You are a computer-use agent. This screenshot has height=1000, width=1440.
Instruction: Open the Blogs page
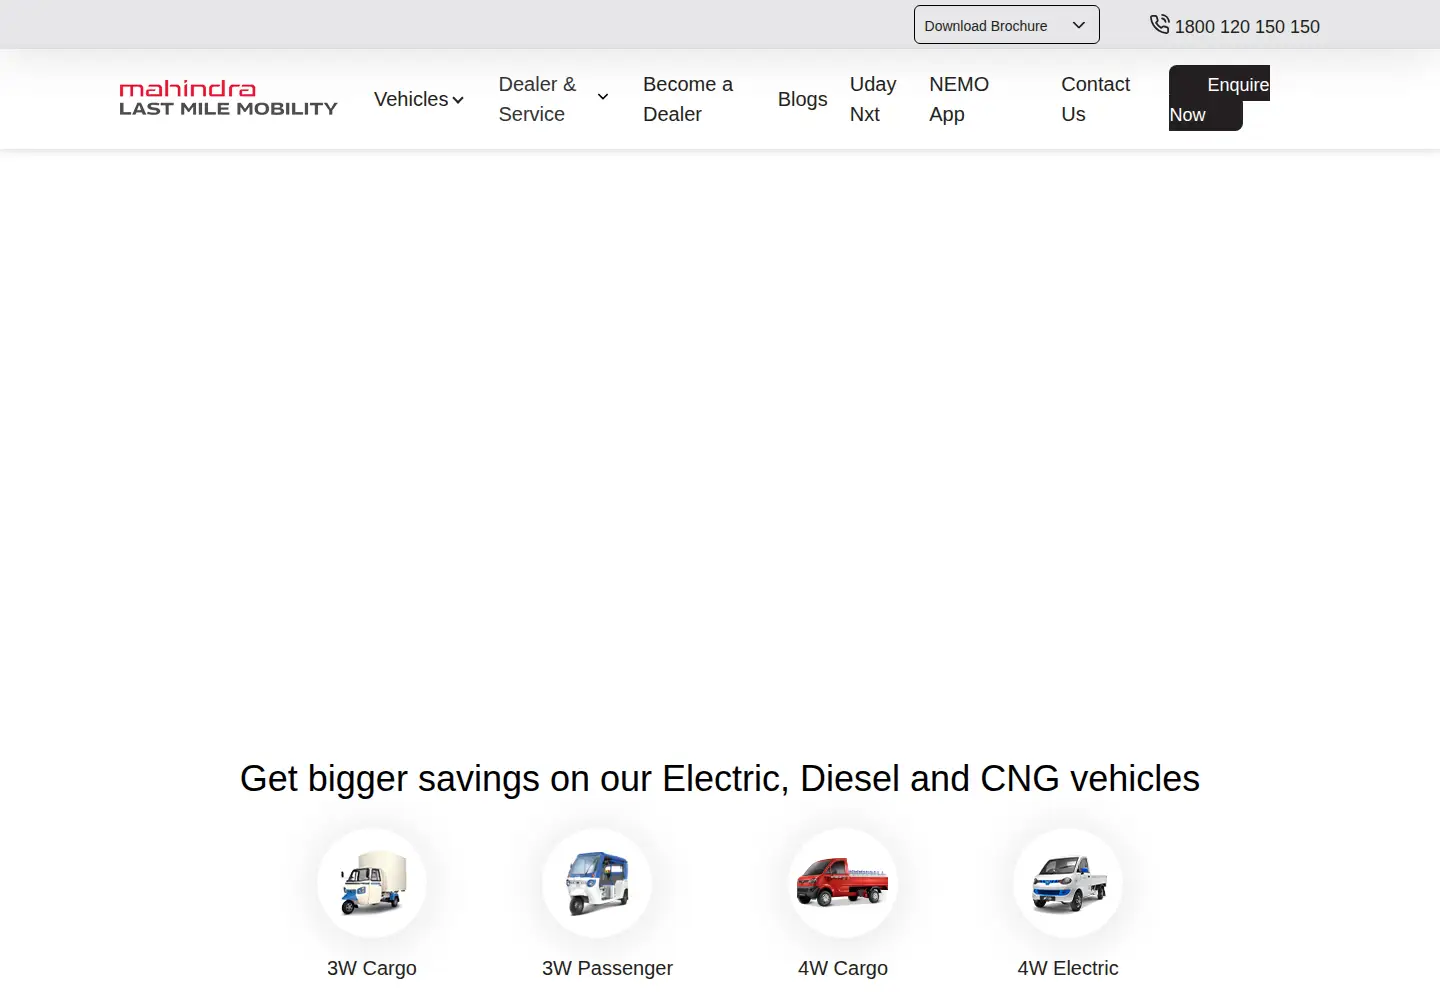tap(802, 99)
